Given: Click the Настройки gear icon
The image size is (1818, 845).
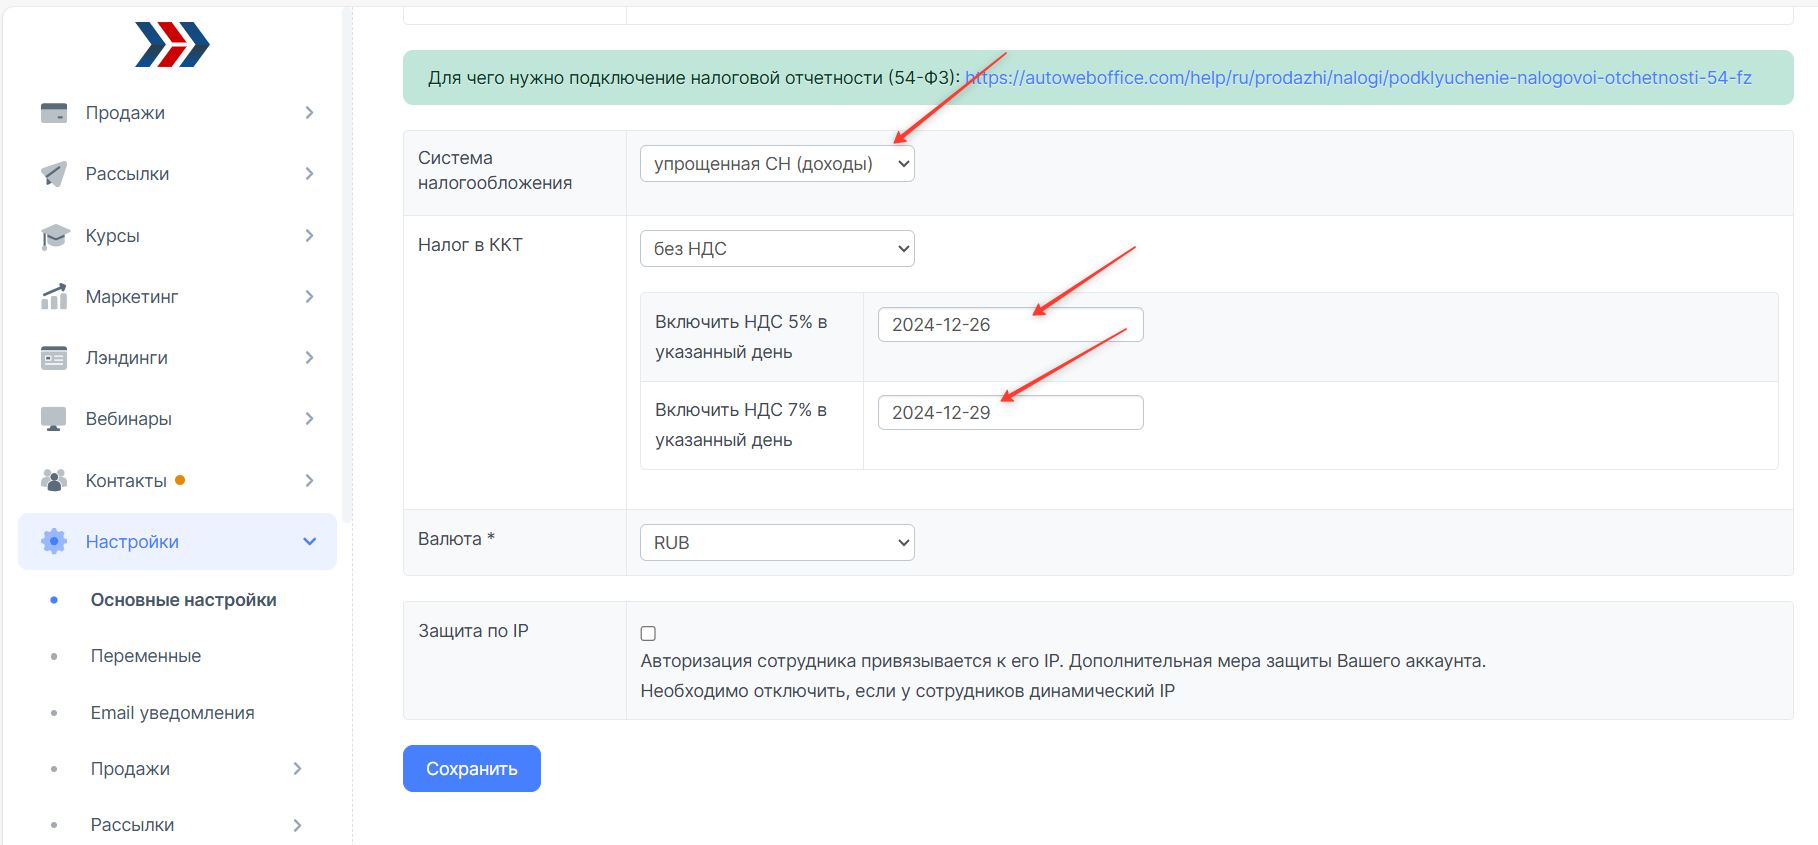Looking at the screenshot, I should [54, 542].
